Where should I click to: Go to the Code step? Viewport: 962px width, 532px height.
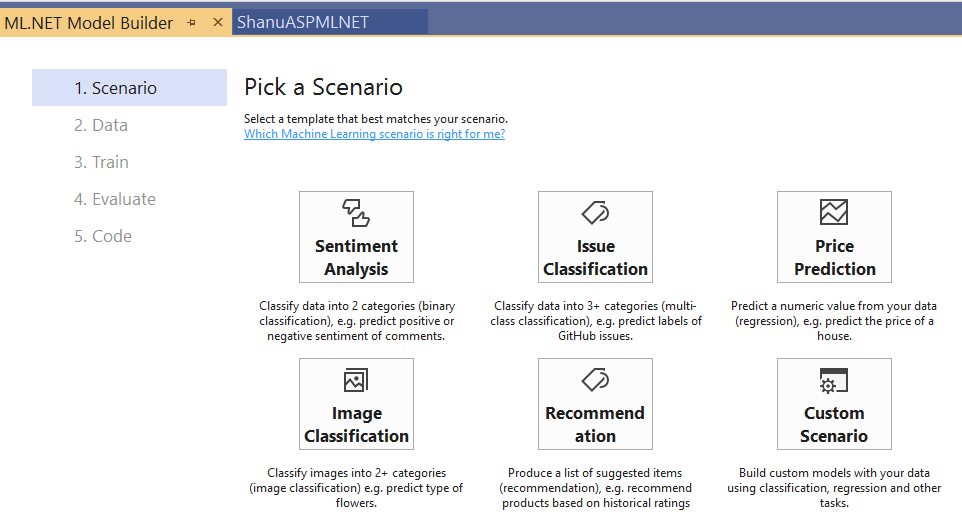click(103, 236)
